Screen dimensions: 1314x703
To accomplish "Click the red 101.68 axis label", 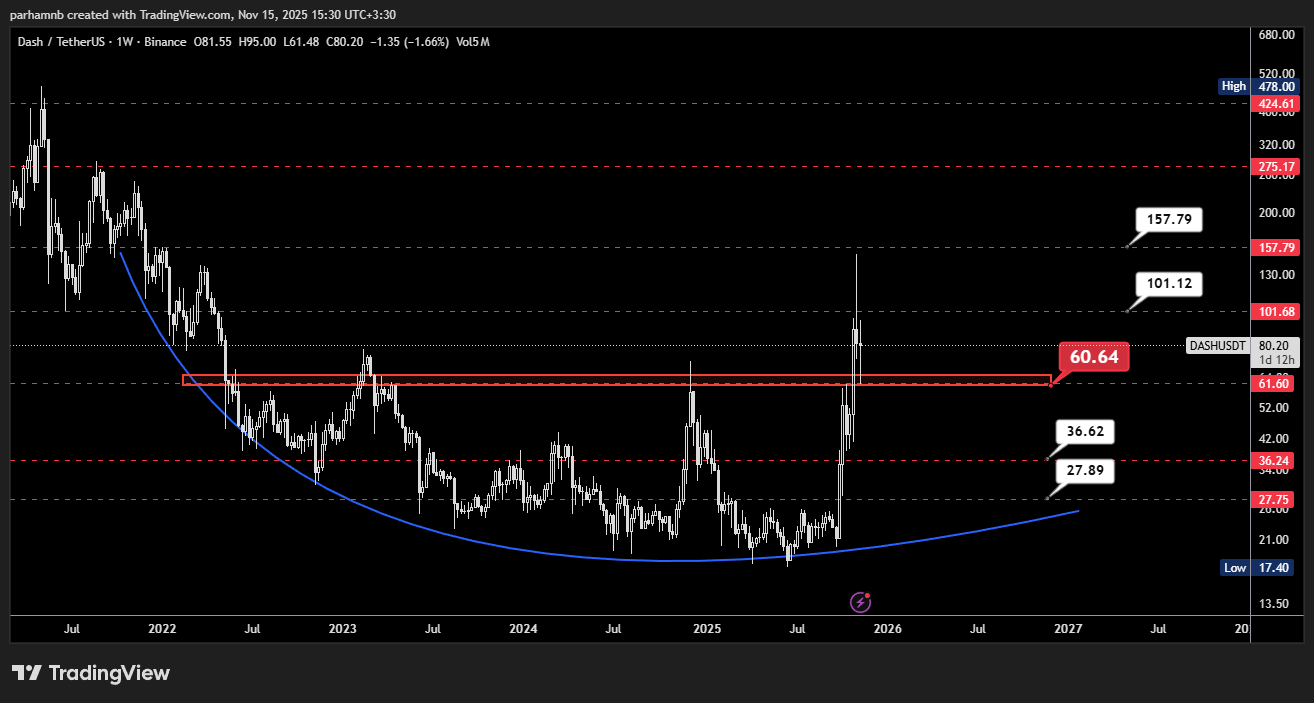I will coord(1277,312).
